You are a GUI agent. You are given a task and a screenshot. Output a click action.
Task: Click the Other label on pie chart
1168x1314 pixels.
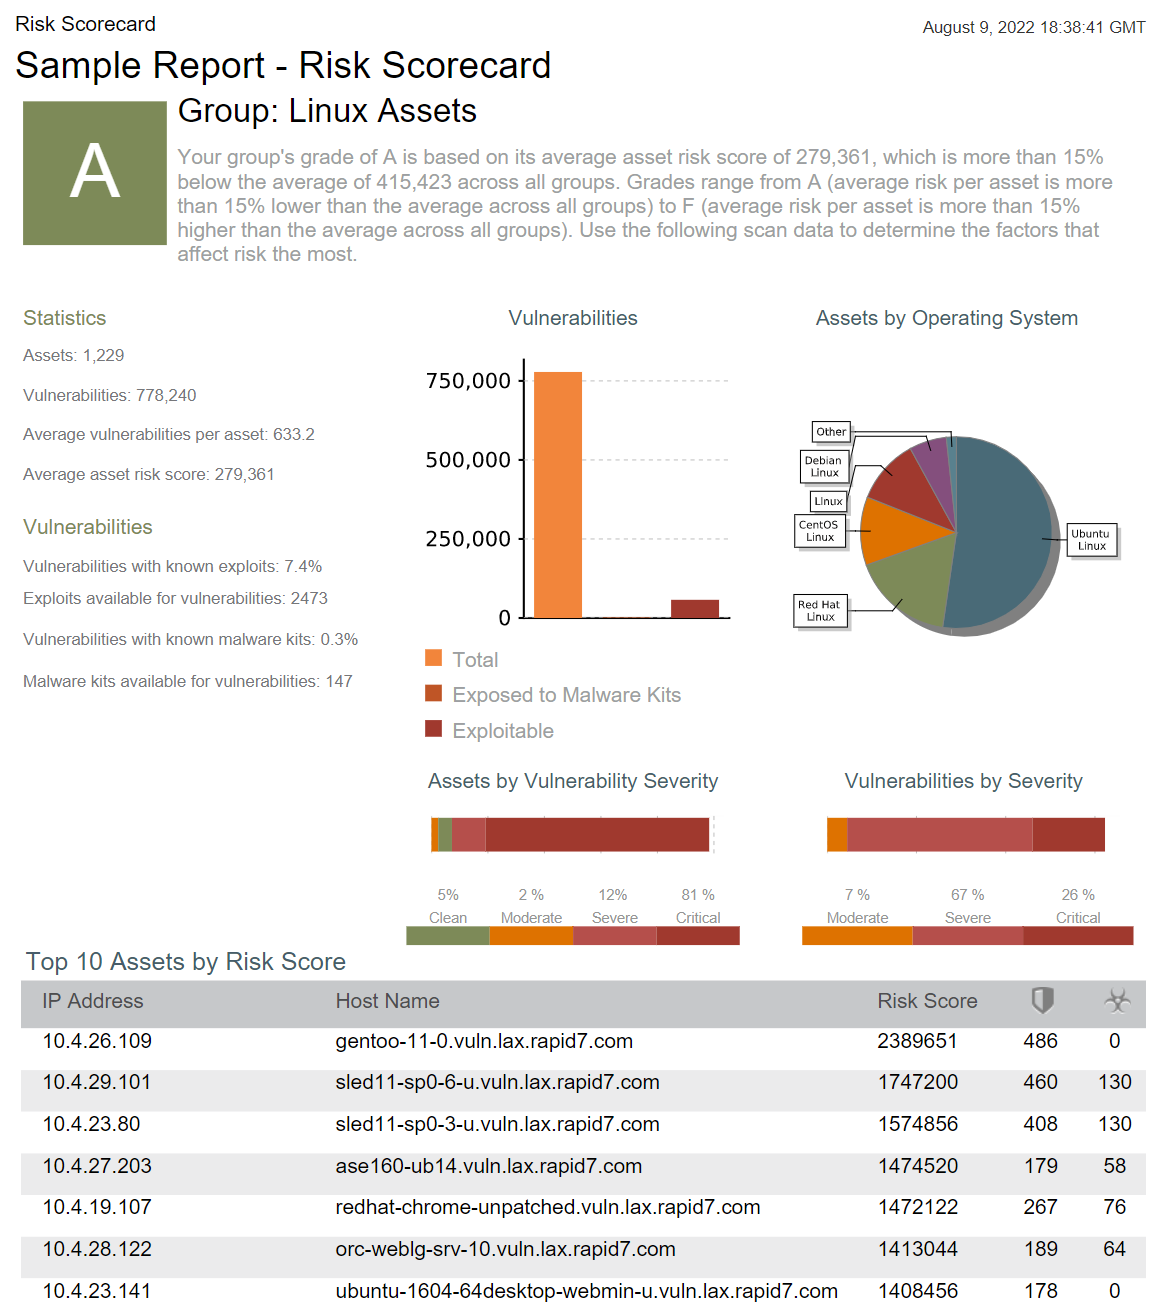(831, 432)
